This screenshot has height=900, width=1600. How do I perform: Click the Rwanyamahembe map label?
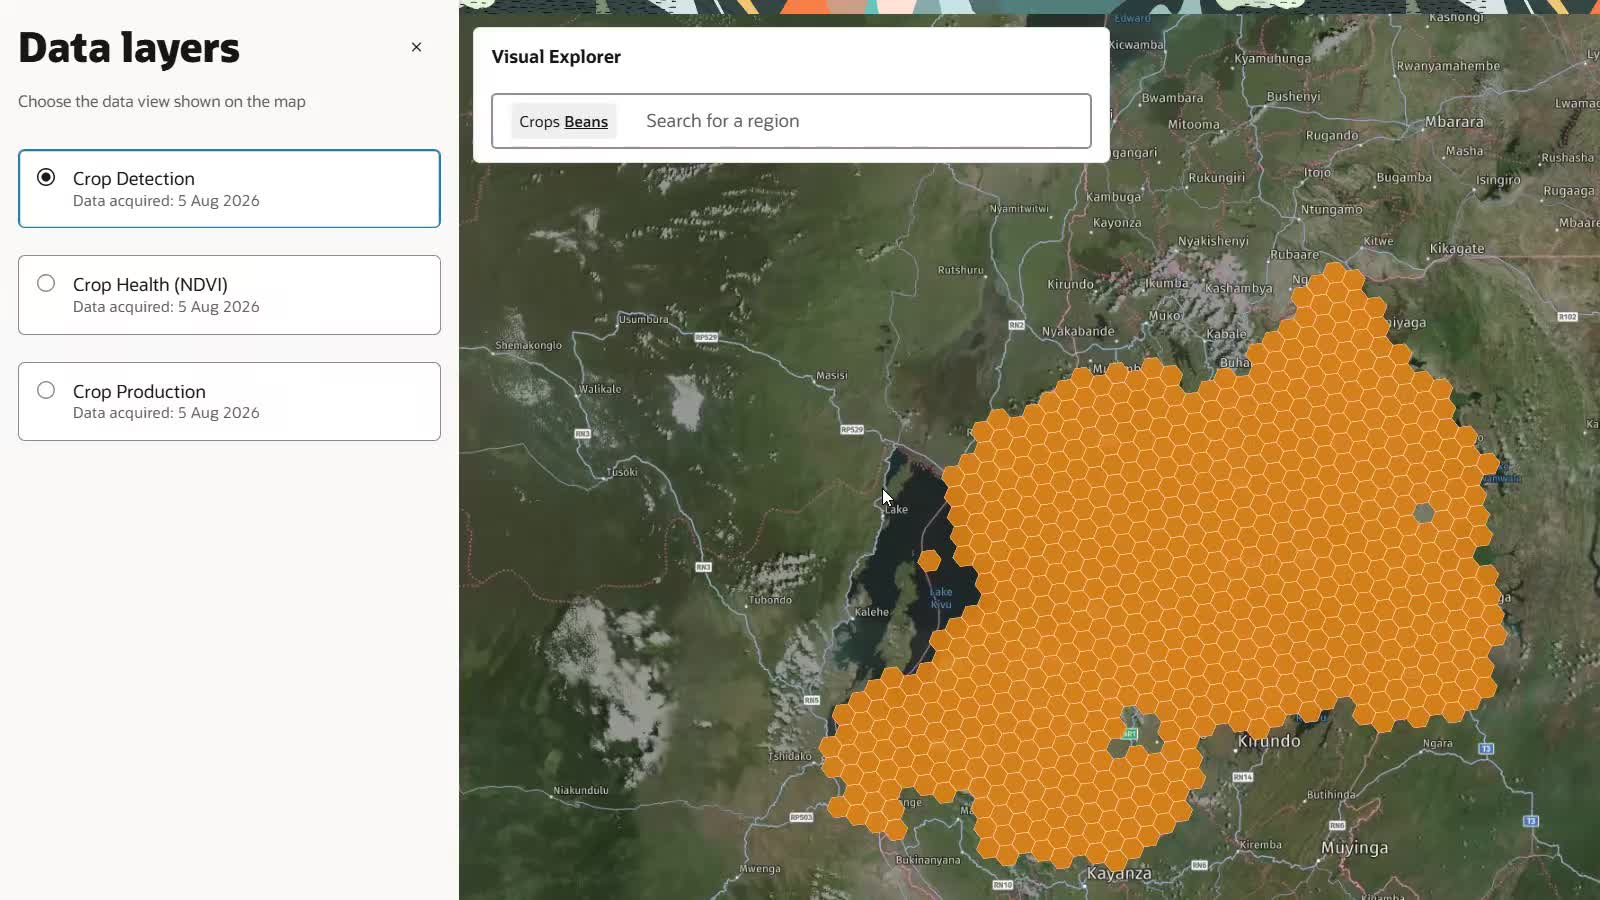point(1448,66)
